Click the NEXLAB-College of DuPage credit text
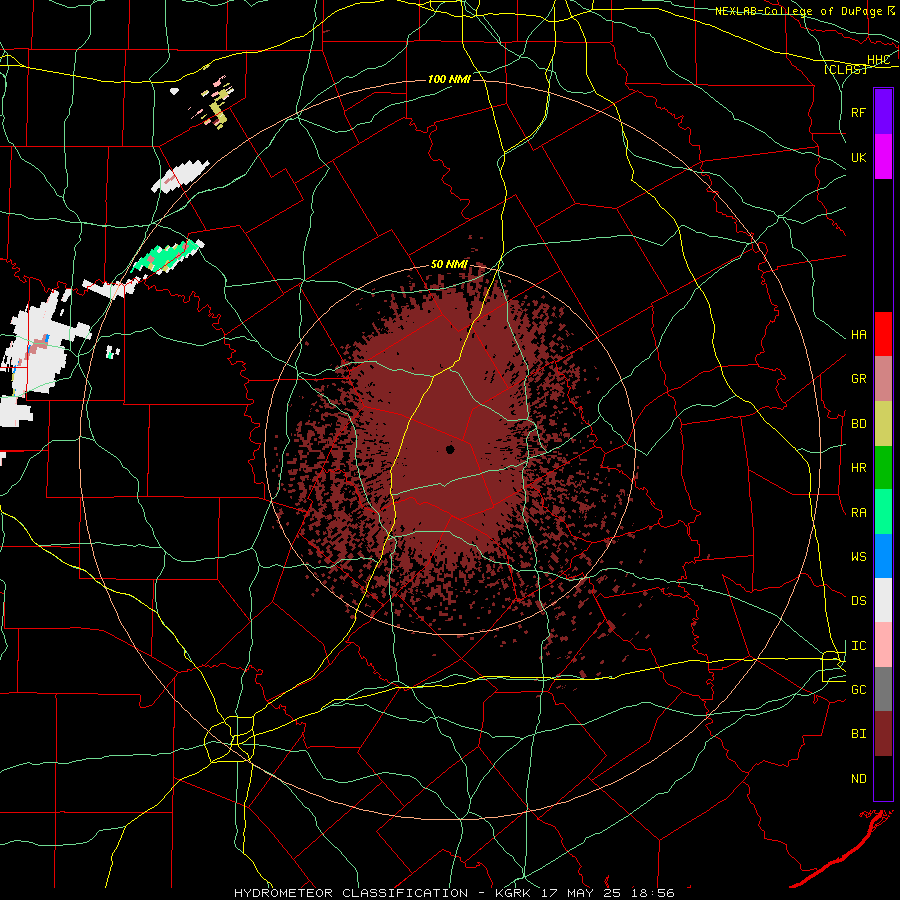 [799, 11]
